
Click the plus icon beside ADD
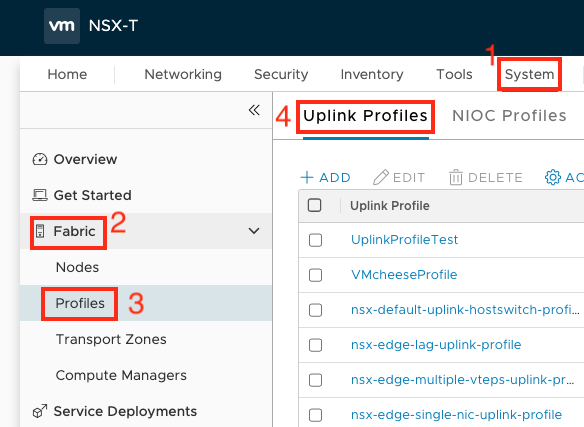307,177
